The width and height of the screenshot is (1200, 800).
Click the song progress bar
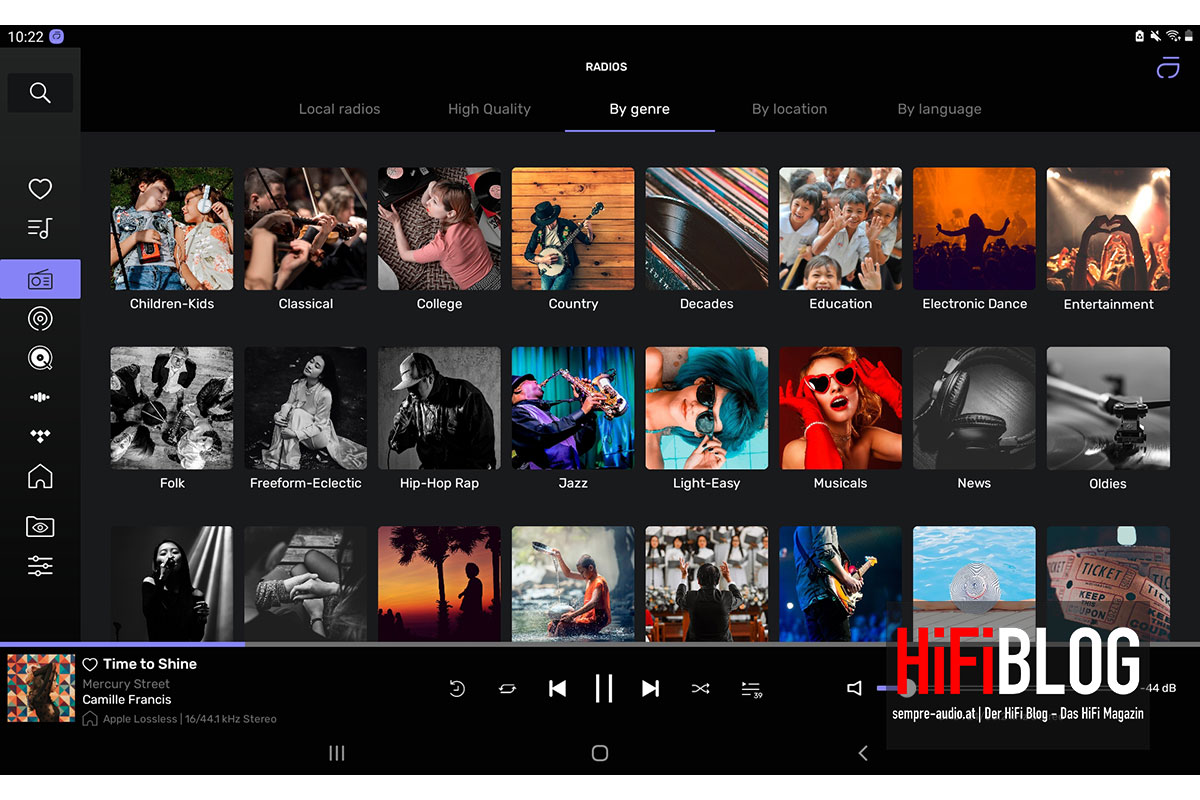(600, 644)
